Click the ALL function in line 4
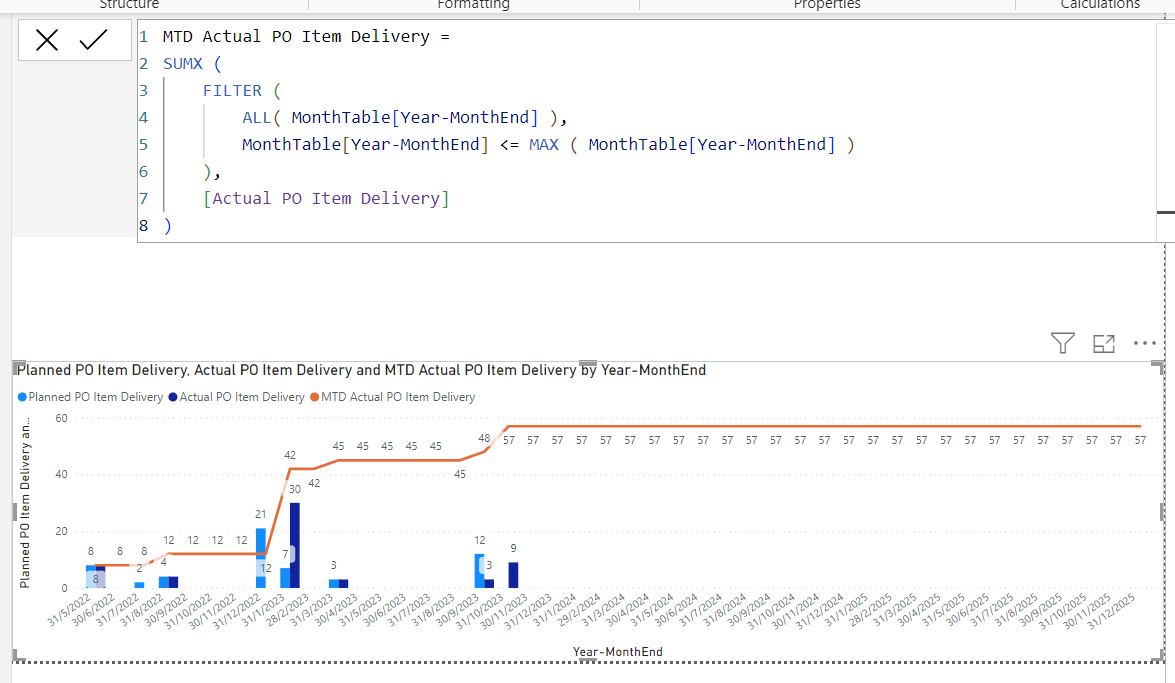This screenshot has height=683, width=1175. point(256,118)
